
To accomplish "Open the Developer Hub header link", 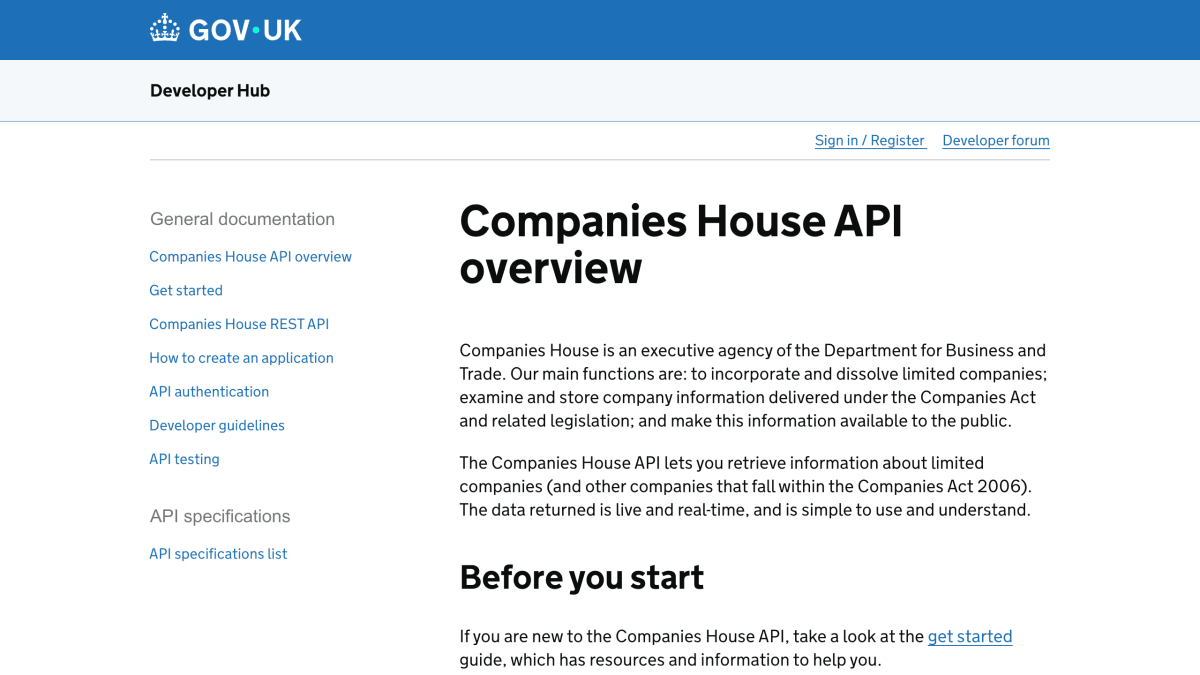I will pos(210,91).
